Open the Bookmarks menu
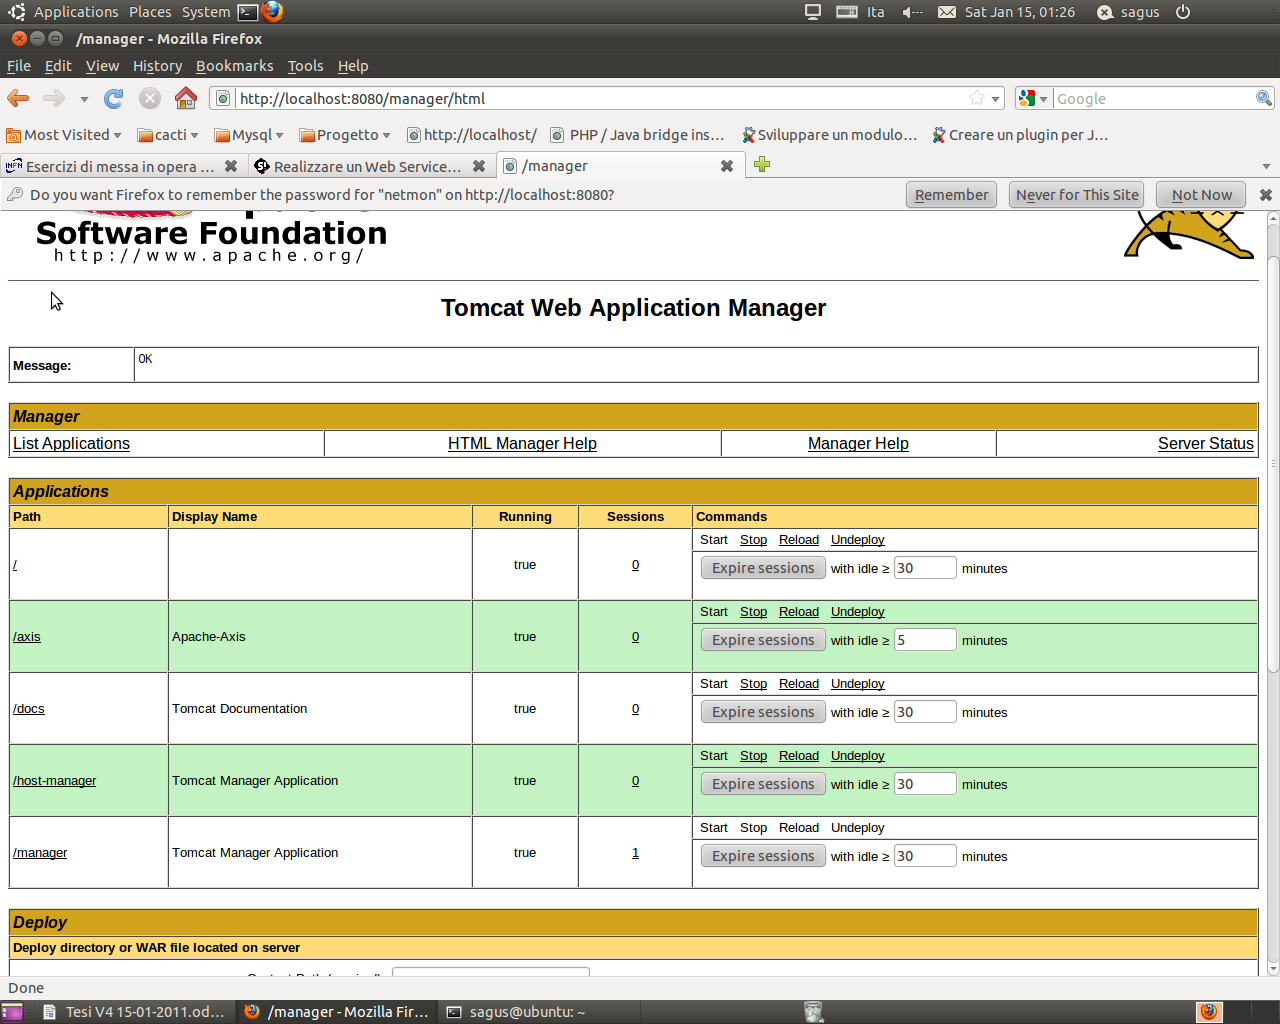The image size is (1280, 1024). tap(235, 66)
